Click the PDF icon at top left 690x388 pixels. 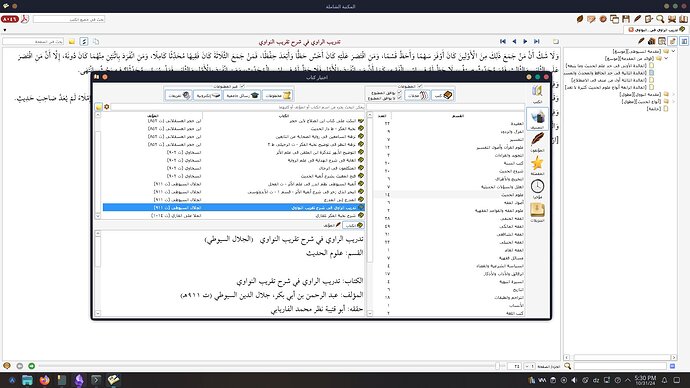25,19
